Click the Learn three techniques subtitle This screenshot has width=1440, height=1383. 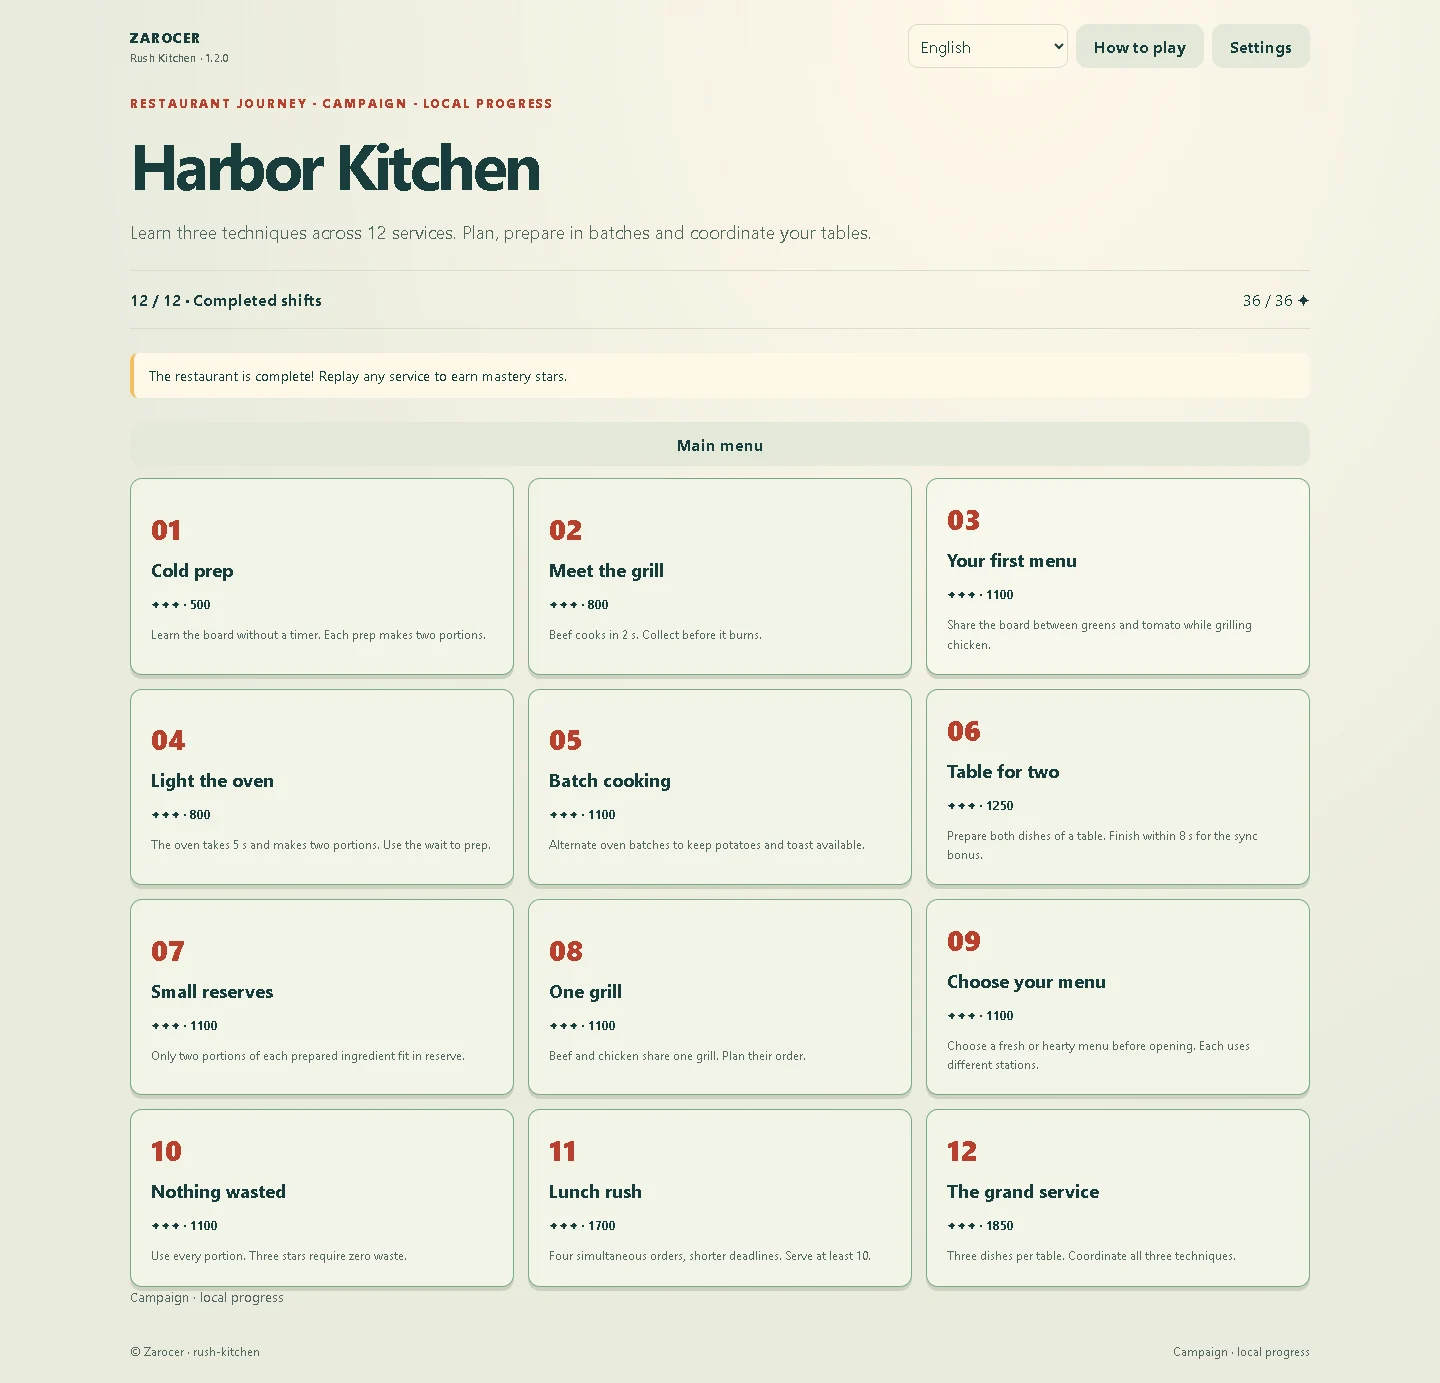(501, 233)
